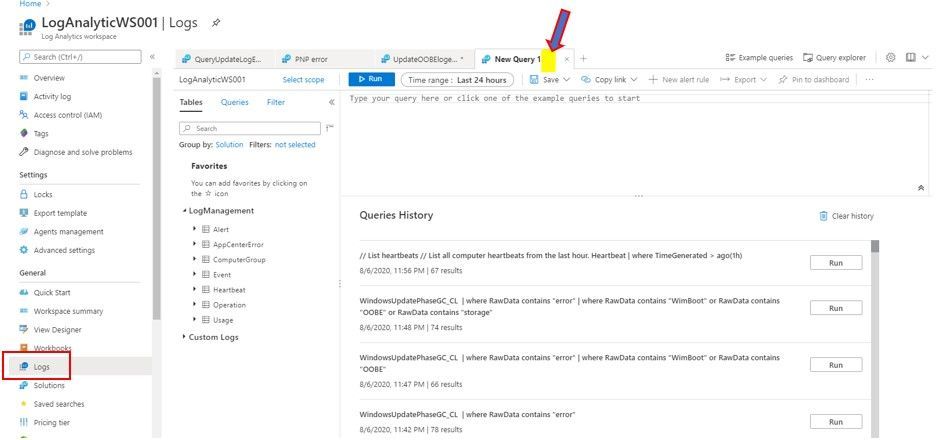Open the documentation book icon
This screenshot has width=942, height=440.
pos(911,58)
